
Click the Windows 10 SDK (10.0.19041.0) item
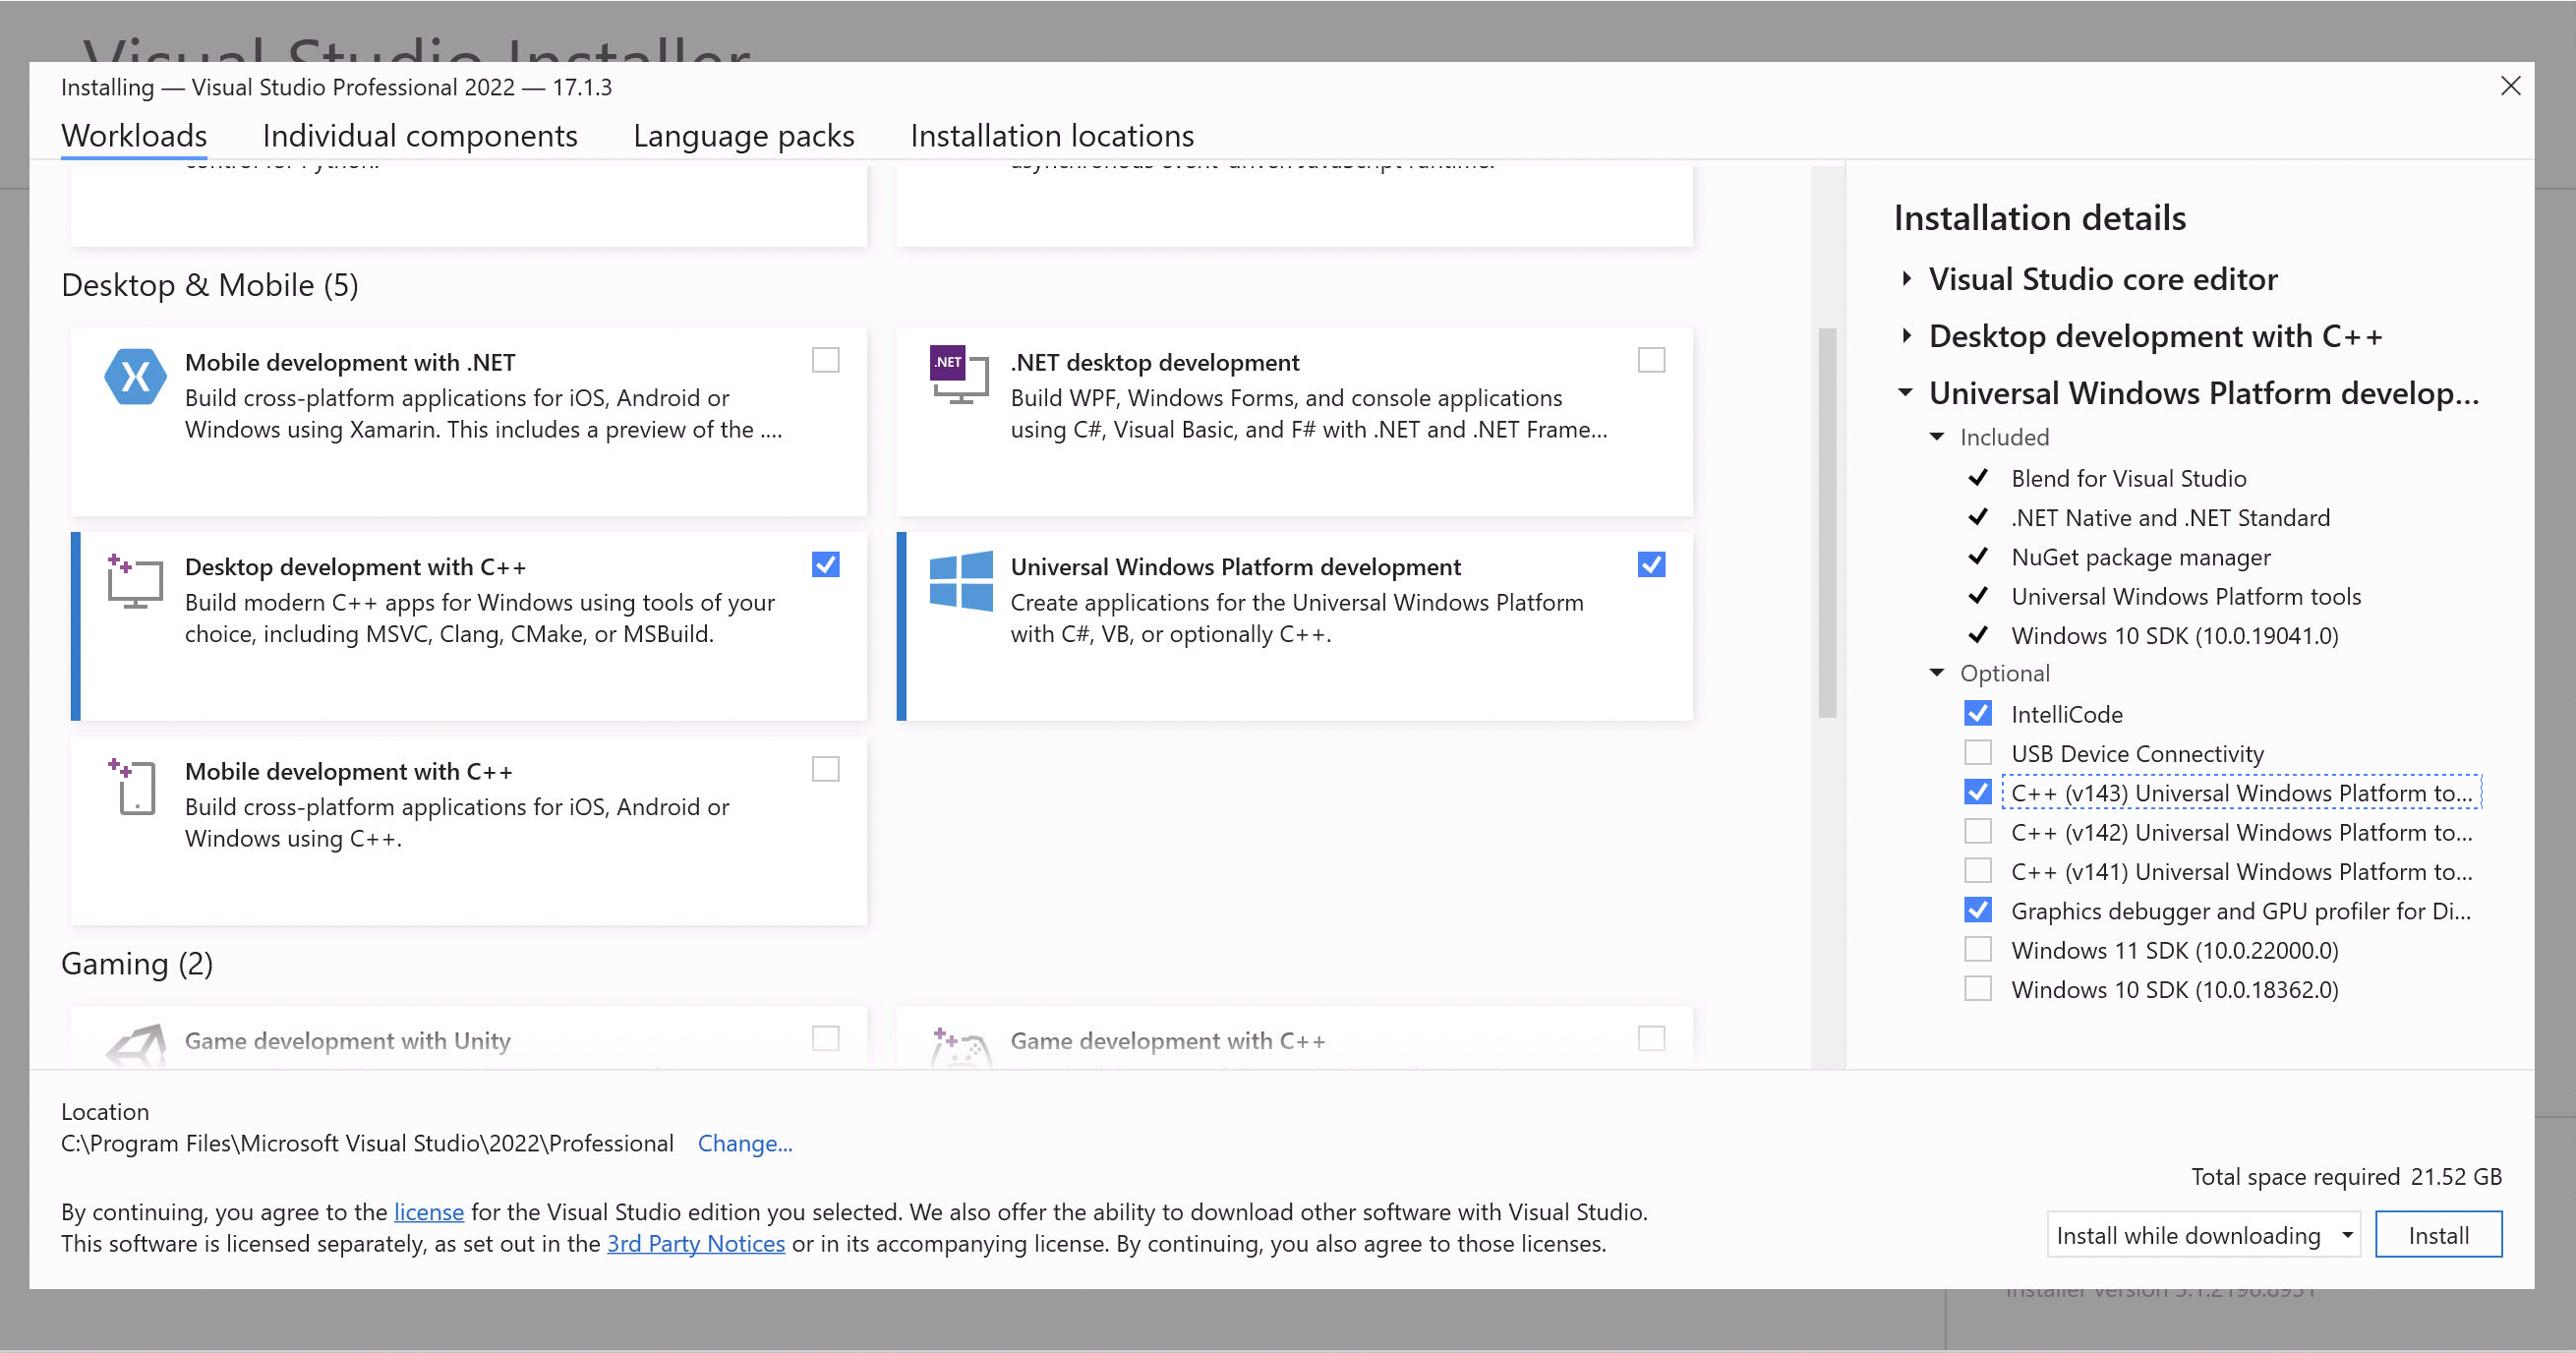[x=2174, y=636]
